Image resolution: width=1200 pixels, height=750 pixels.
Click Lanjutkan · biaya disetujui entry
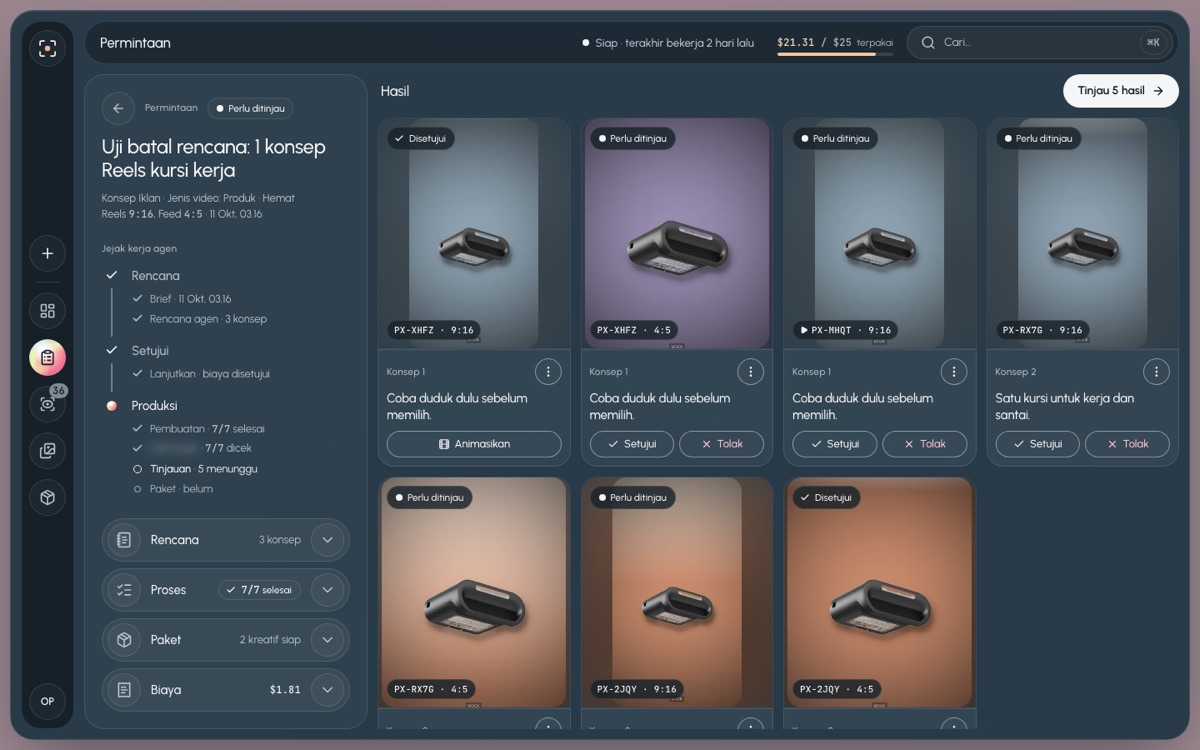(210, 374)
